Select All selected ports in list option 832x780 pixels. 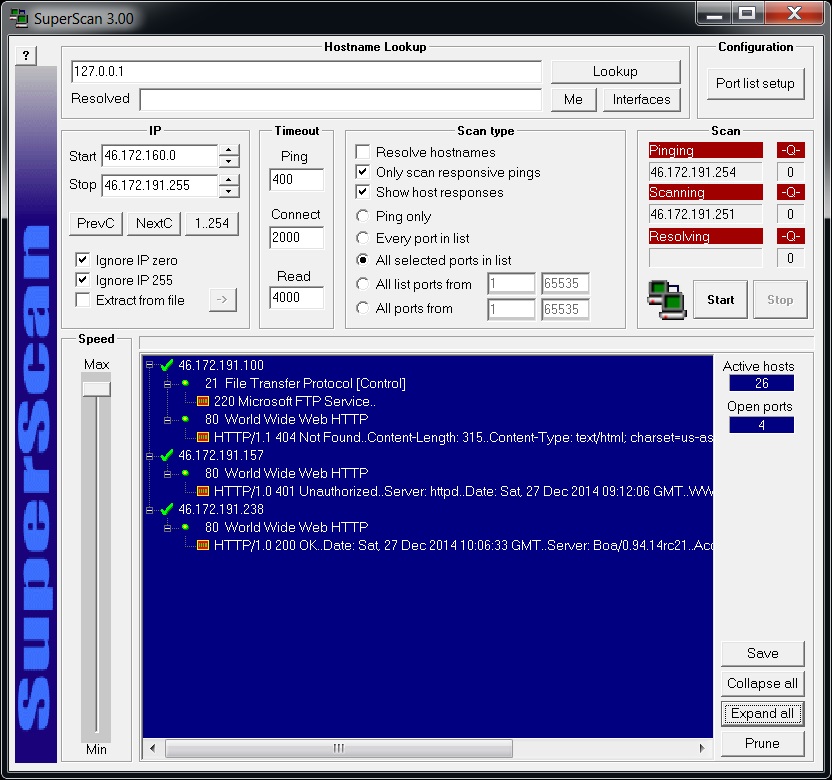[x=362, y=260]
